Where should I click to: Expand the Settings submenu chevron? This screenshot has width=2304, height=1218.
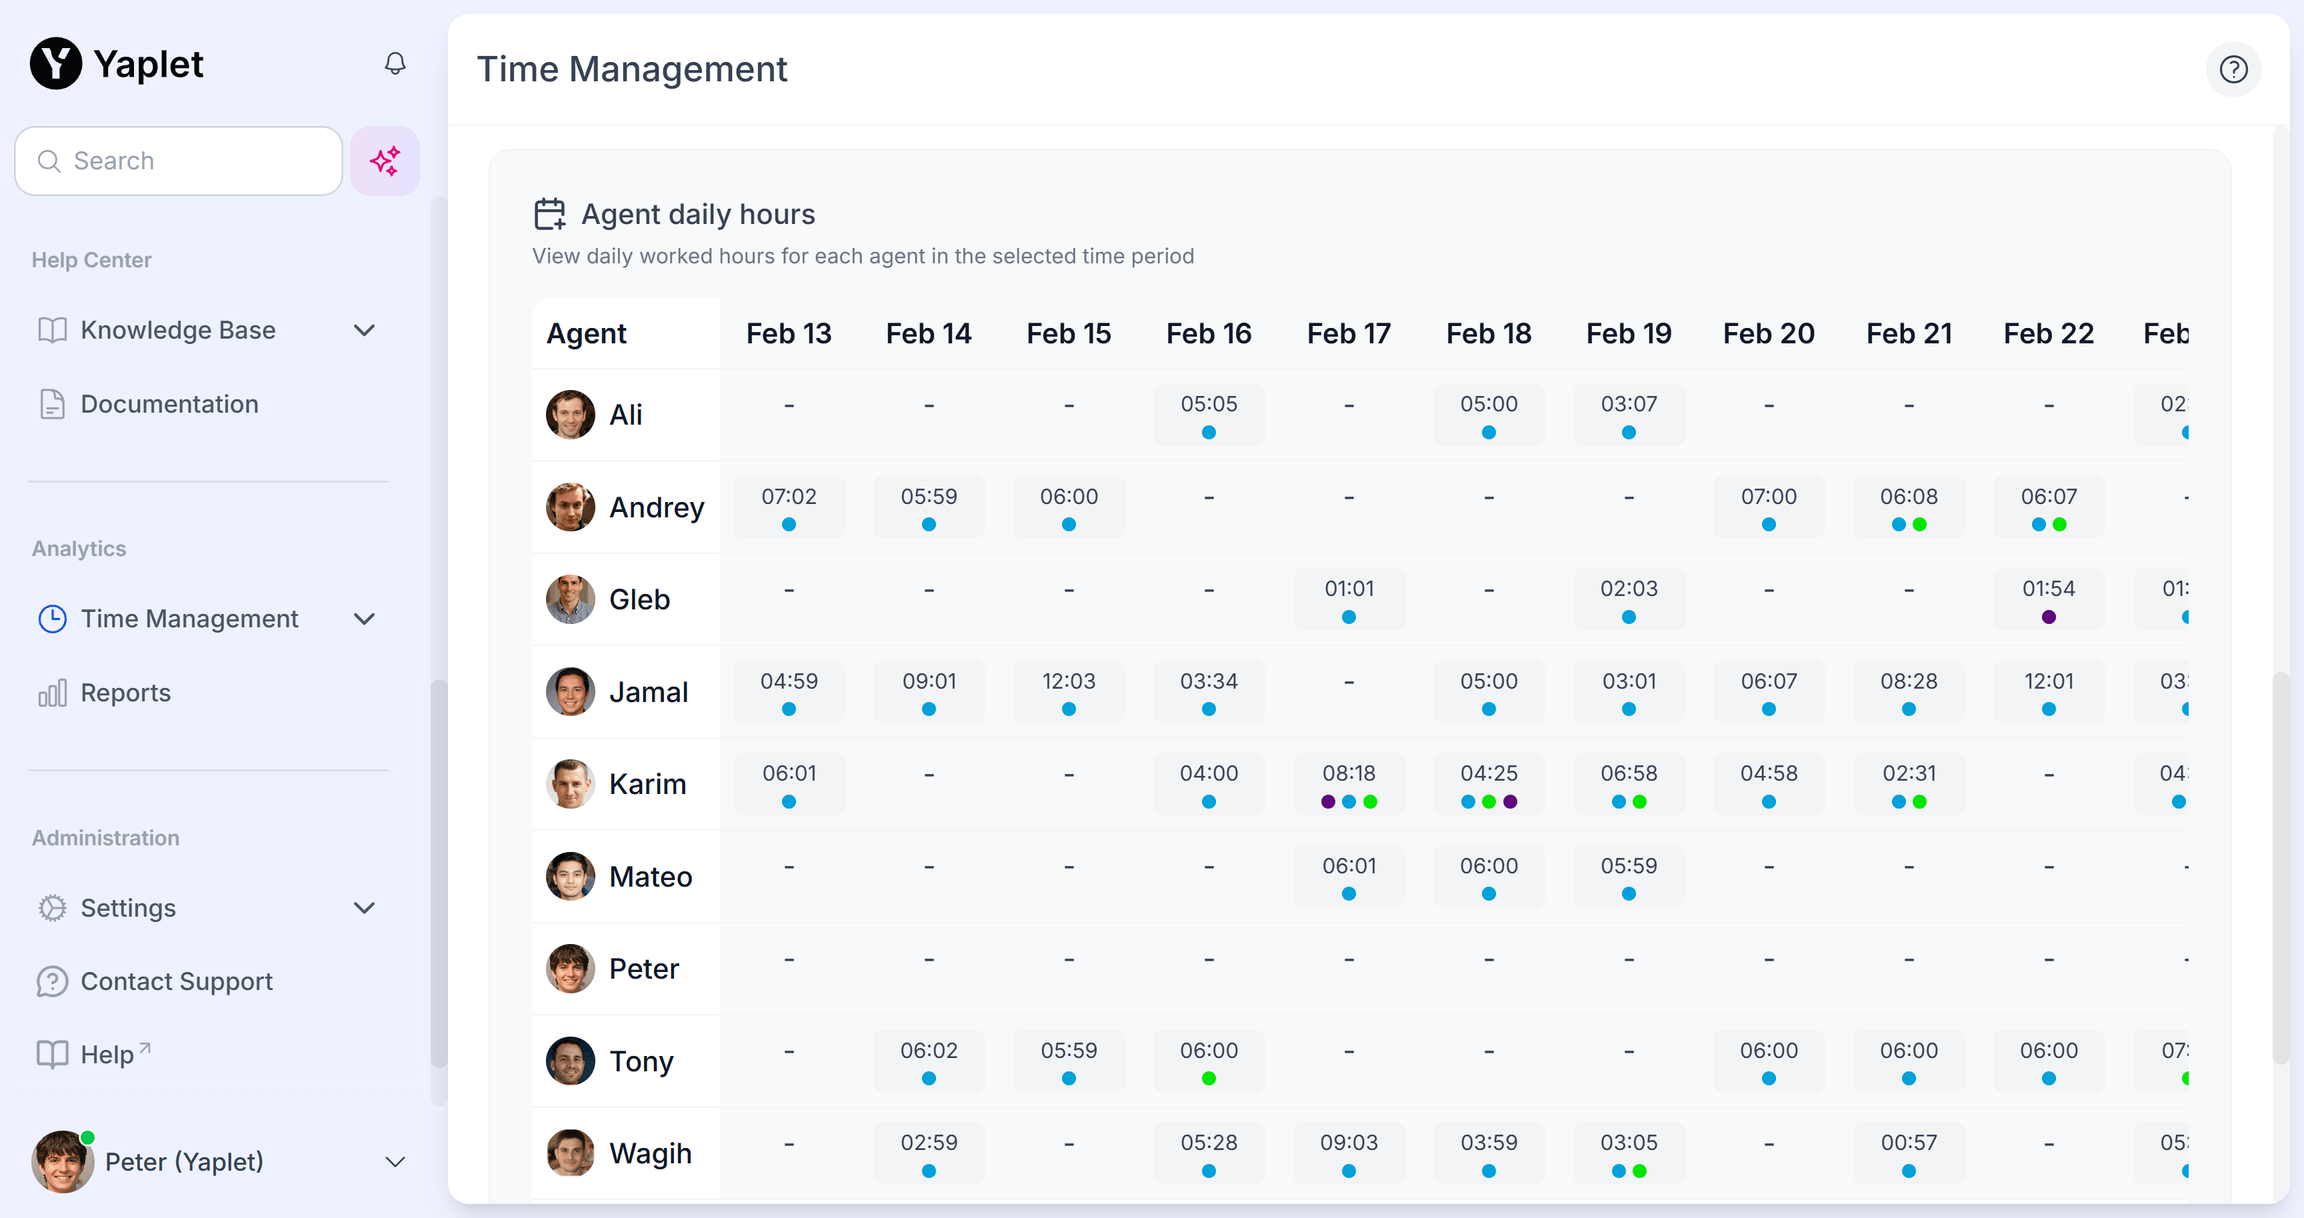364,908
